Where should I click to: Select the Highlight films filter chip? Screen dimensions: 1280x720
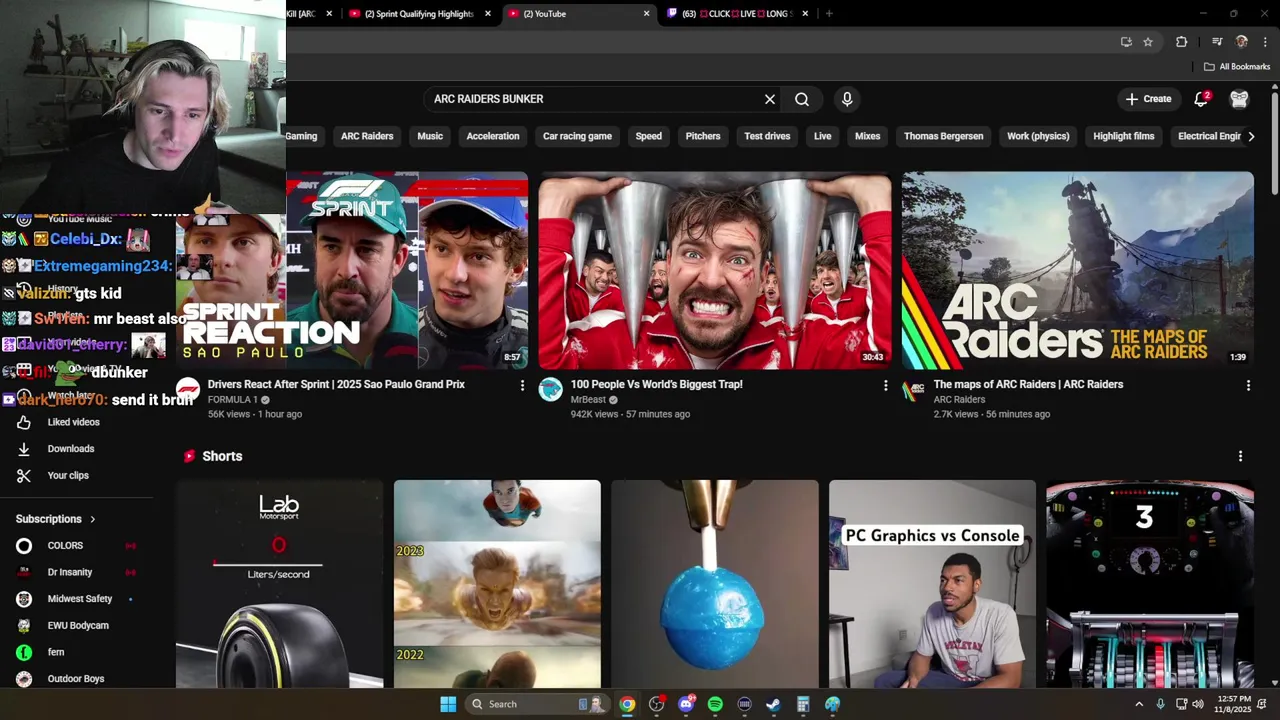pyautogui.click(x=1124, y=136)
